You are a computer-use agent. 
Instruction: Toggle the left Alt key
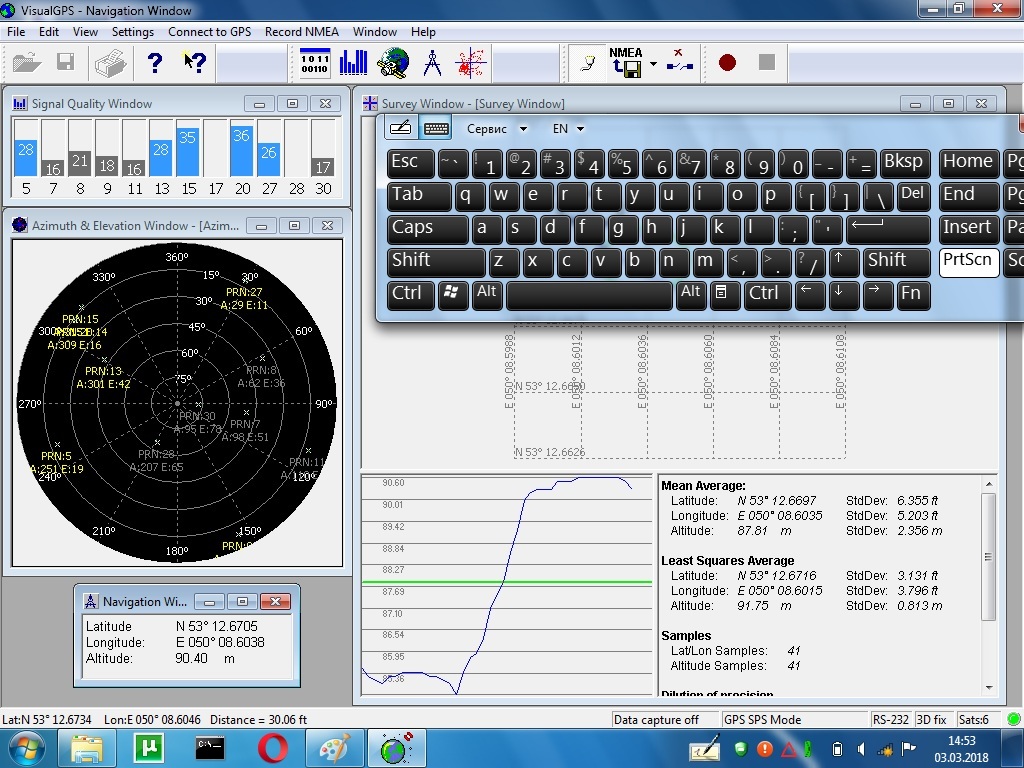[x=487, y=295]
